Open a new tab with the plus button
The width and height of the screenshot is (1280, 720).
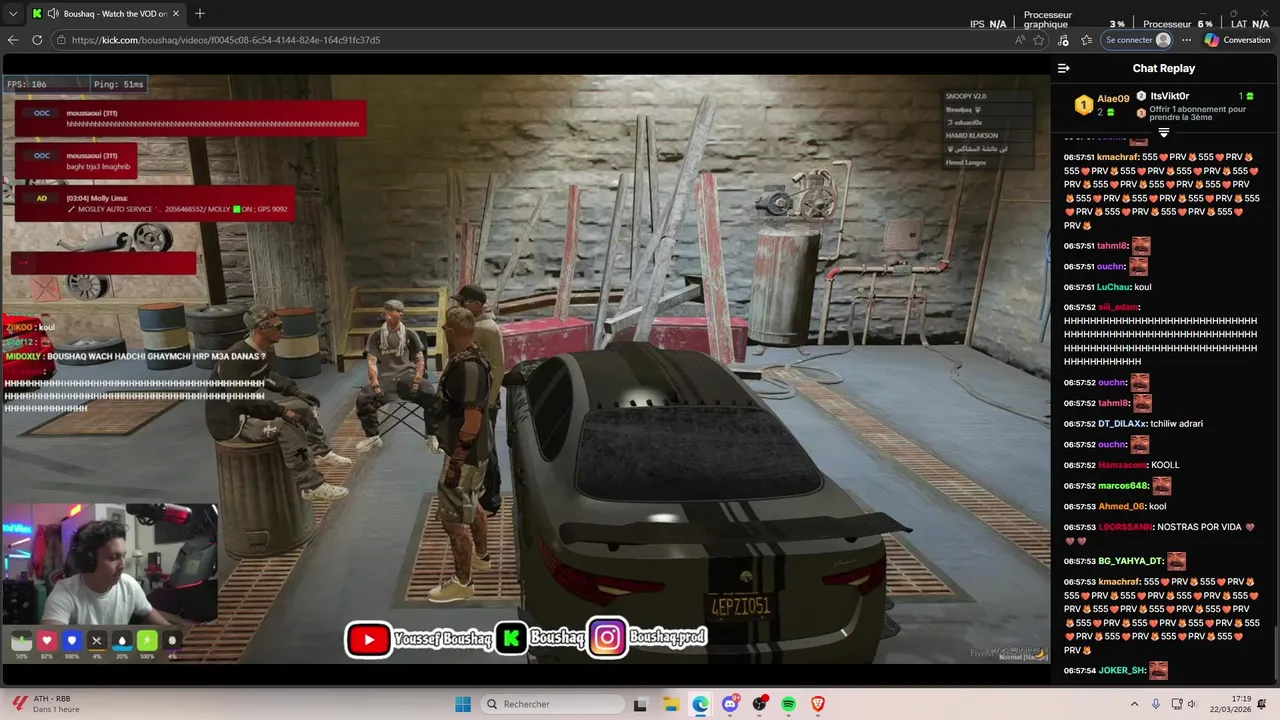(200, 14)
